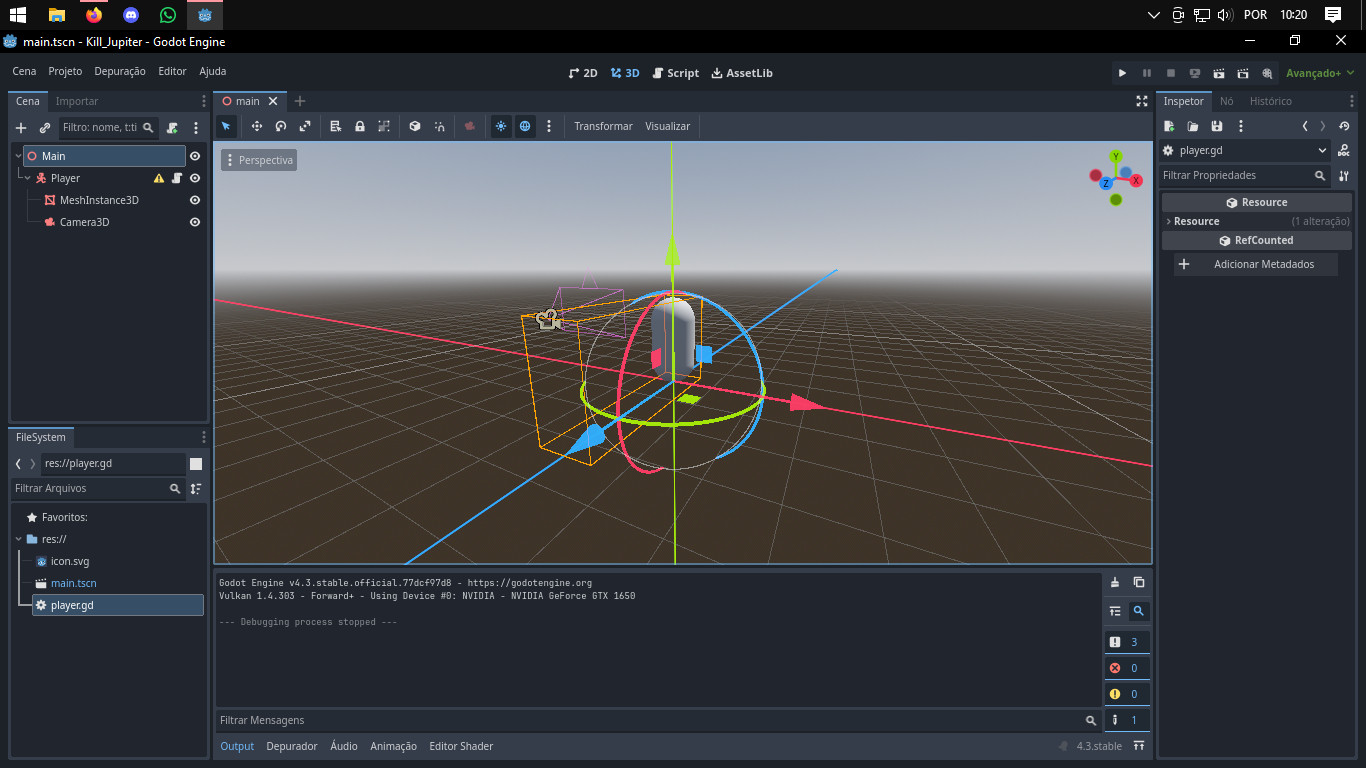Toggle FileSystem split view mode
This screenshot has width=1366, height=768.
(196, 464)
